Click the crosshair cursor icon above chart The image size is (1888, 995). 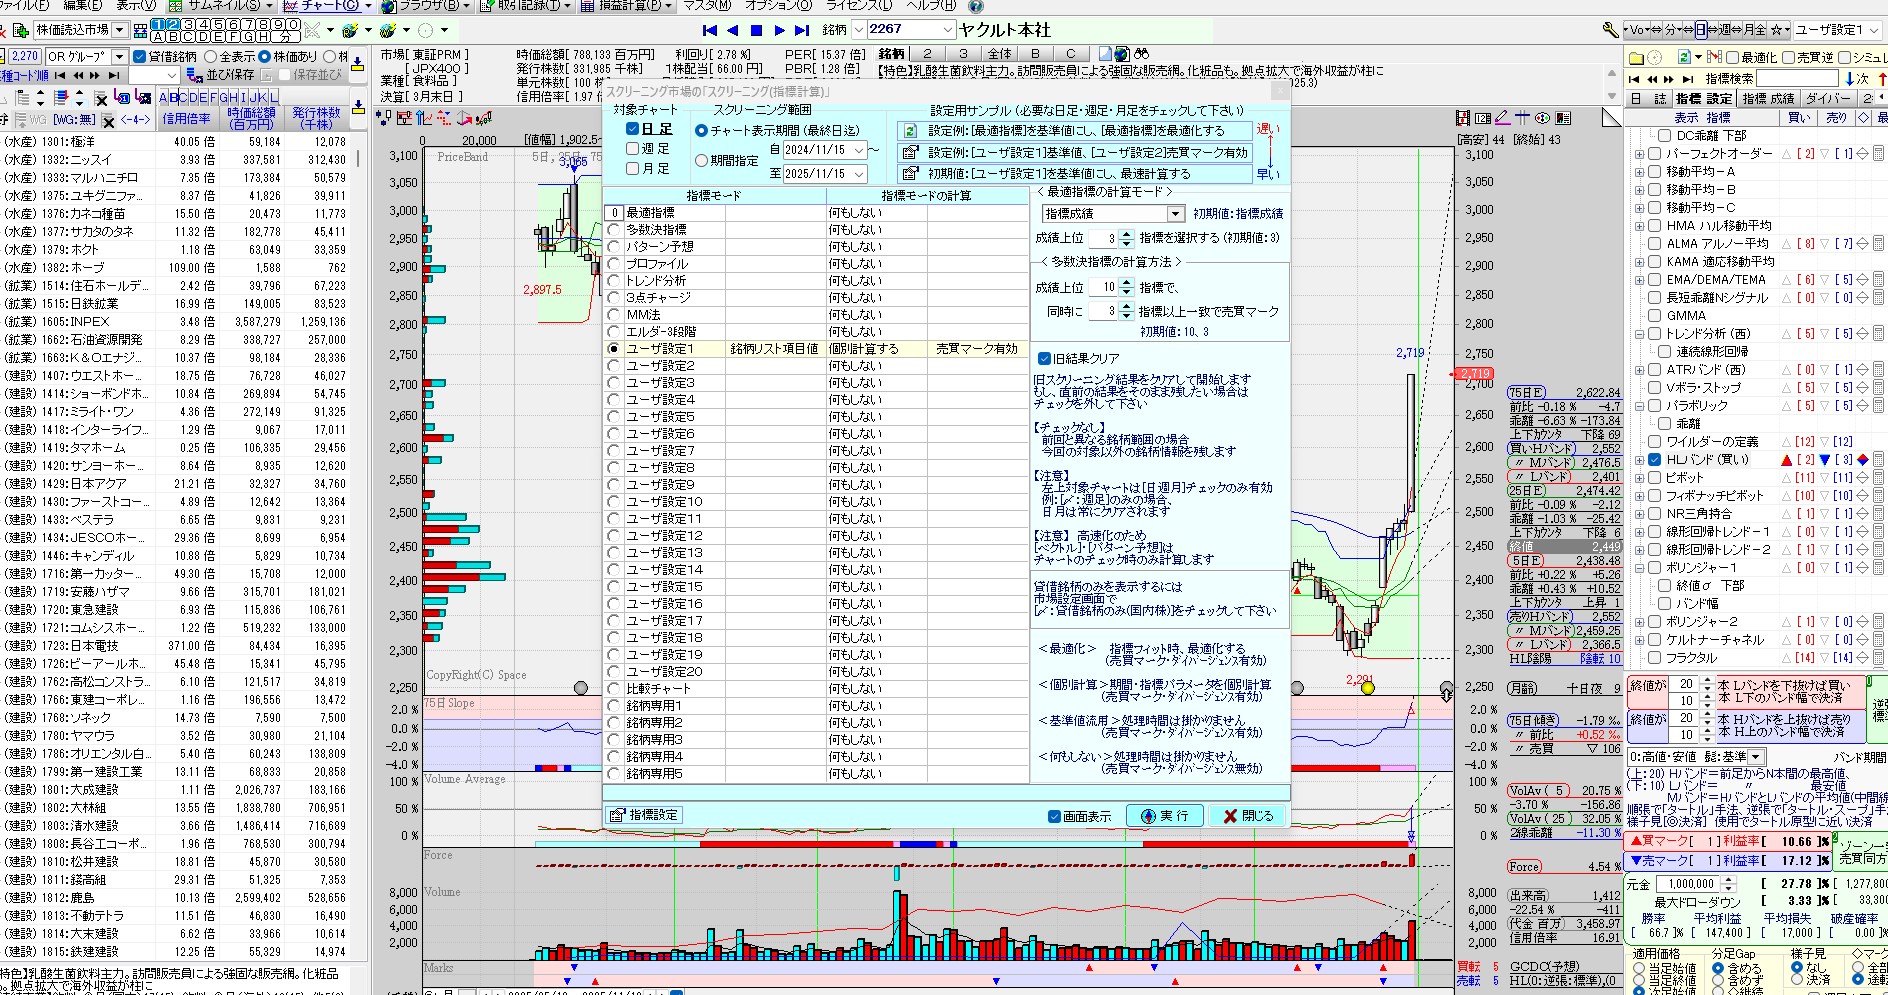[1522, 118]
